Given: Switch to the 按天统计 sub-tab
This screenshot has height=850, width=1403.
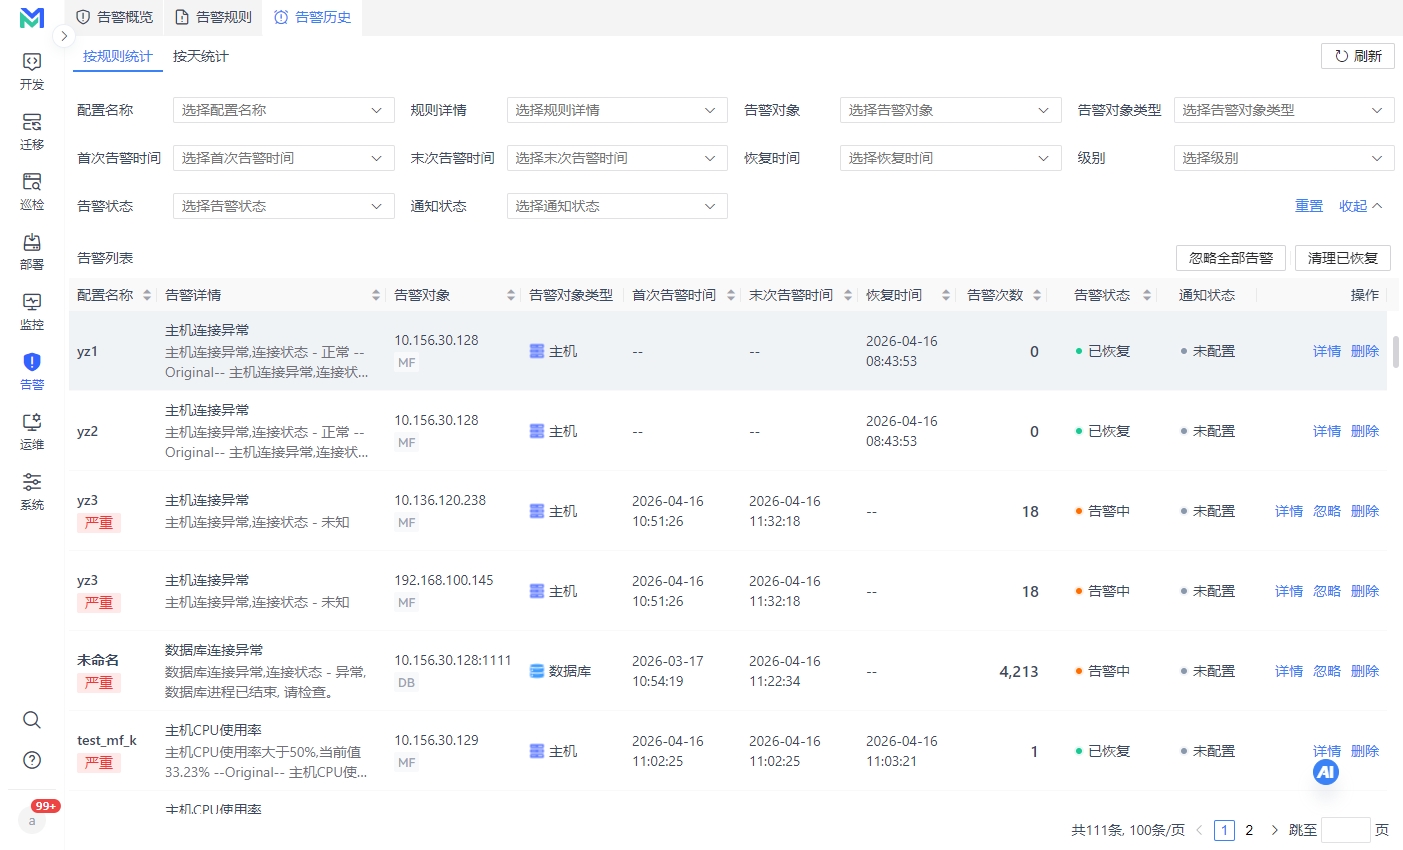Looking at the screenshot, I should (201, 56).
